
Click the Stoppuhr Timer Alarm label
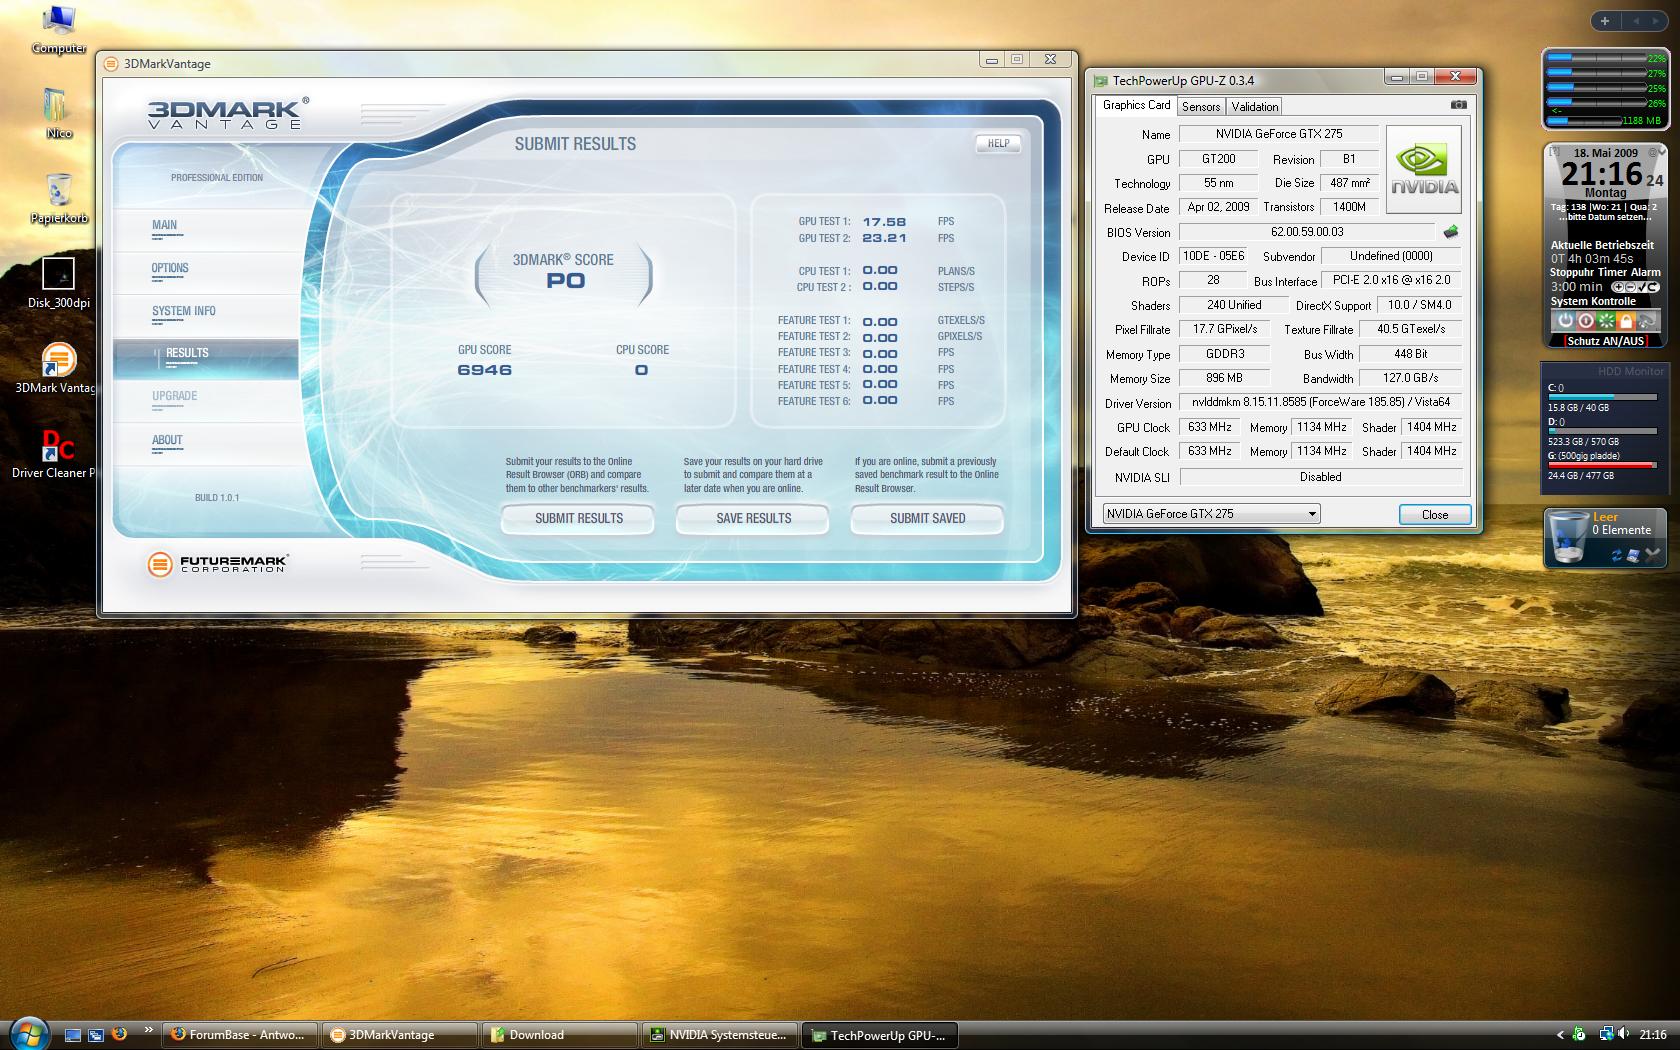coord(1605,272)
